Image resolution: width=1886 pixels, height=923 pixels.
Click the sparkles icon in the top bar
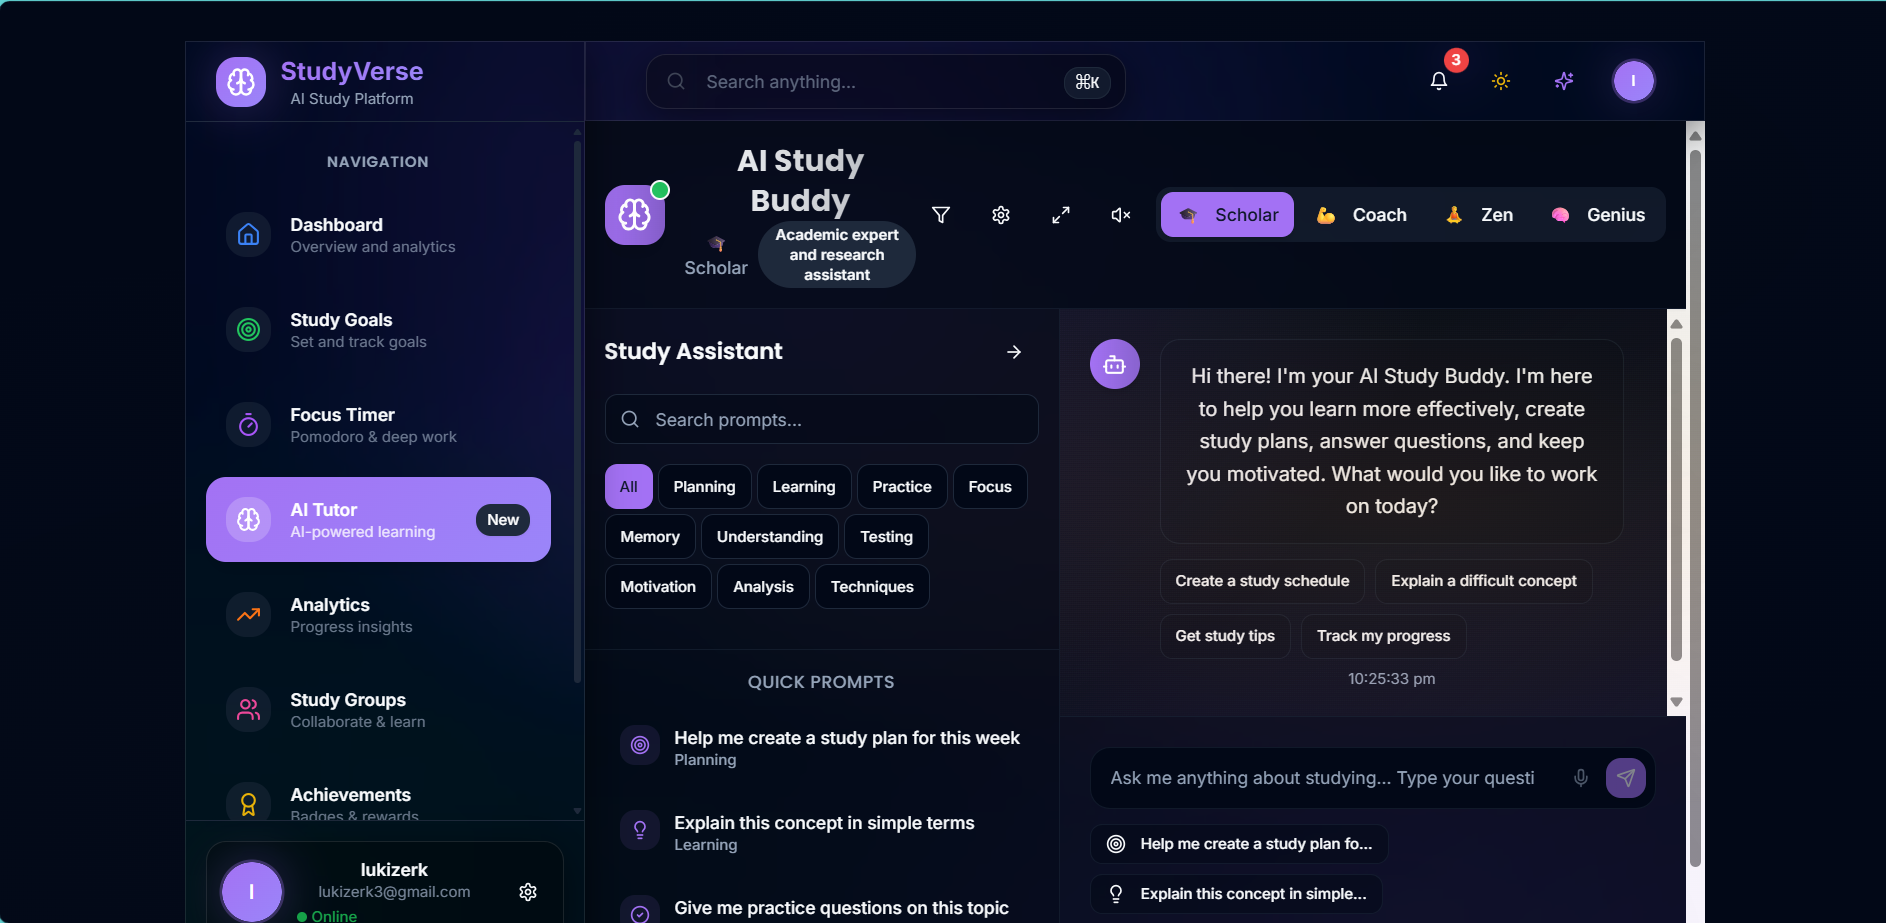point(1564,81)
